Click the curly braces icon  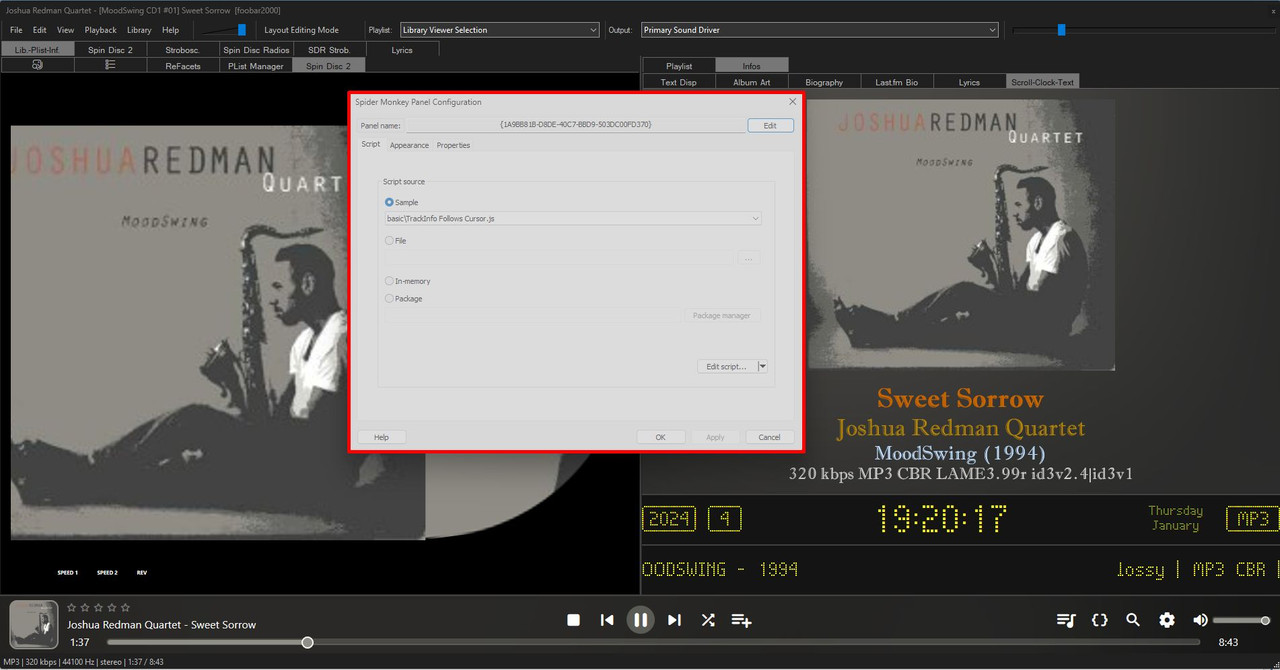[x=1100, y=620]
